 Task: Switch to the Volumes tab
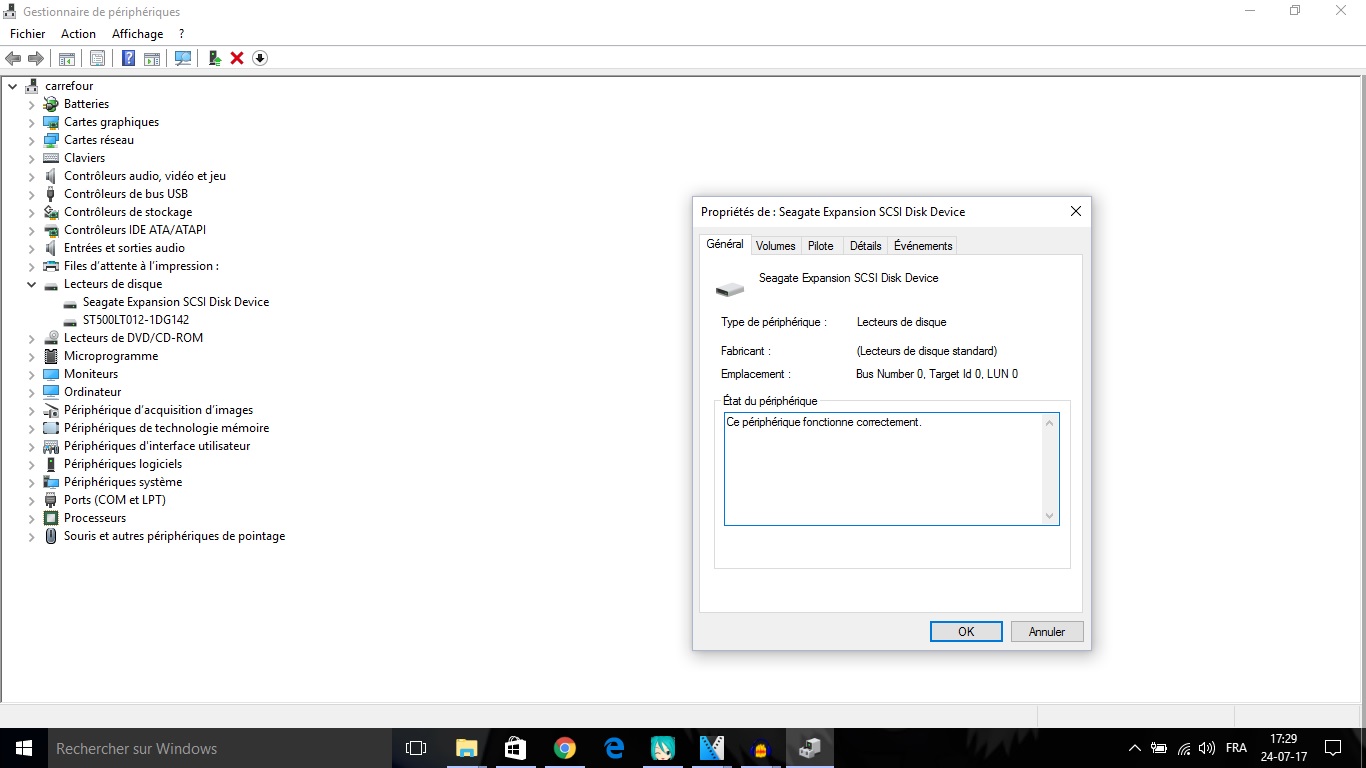776,246
